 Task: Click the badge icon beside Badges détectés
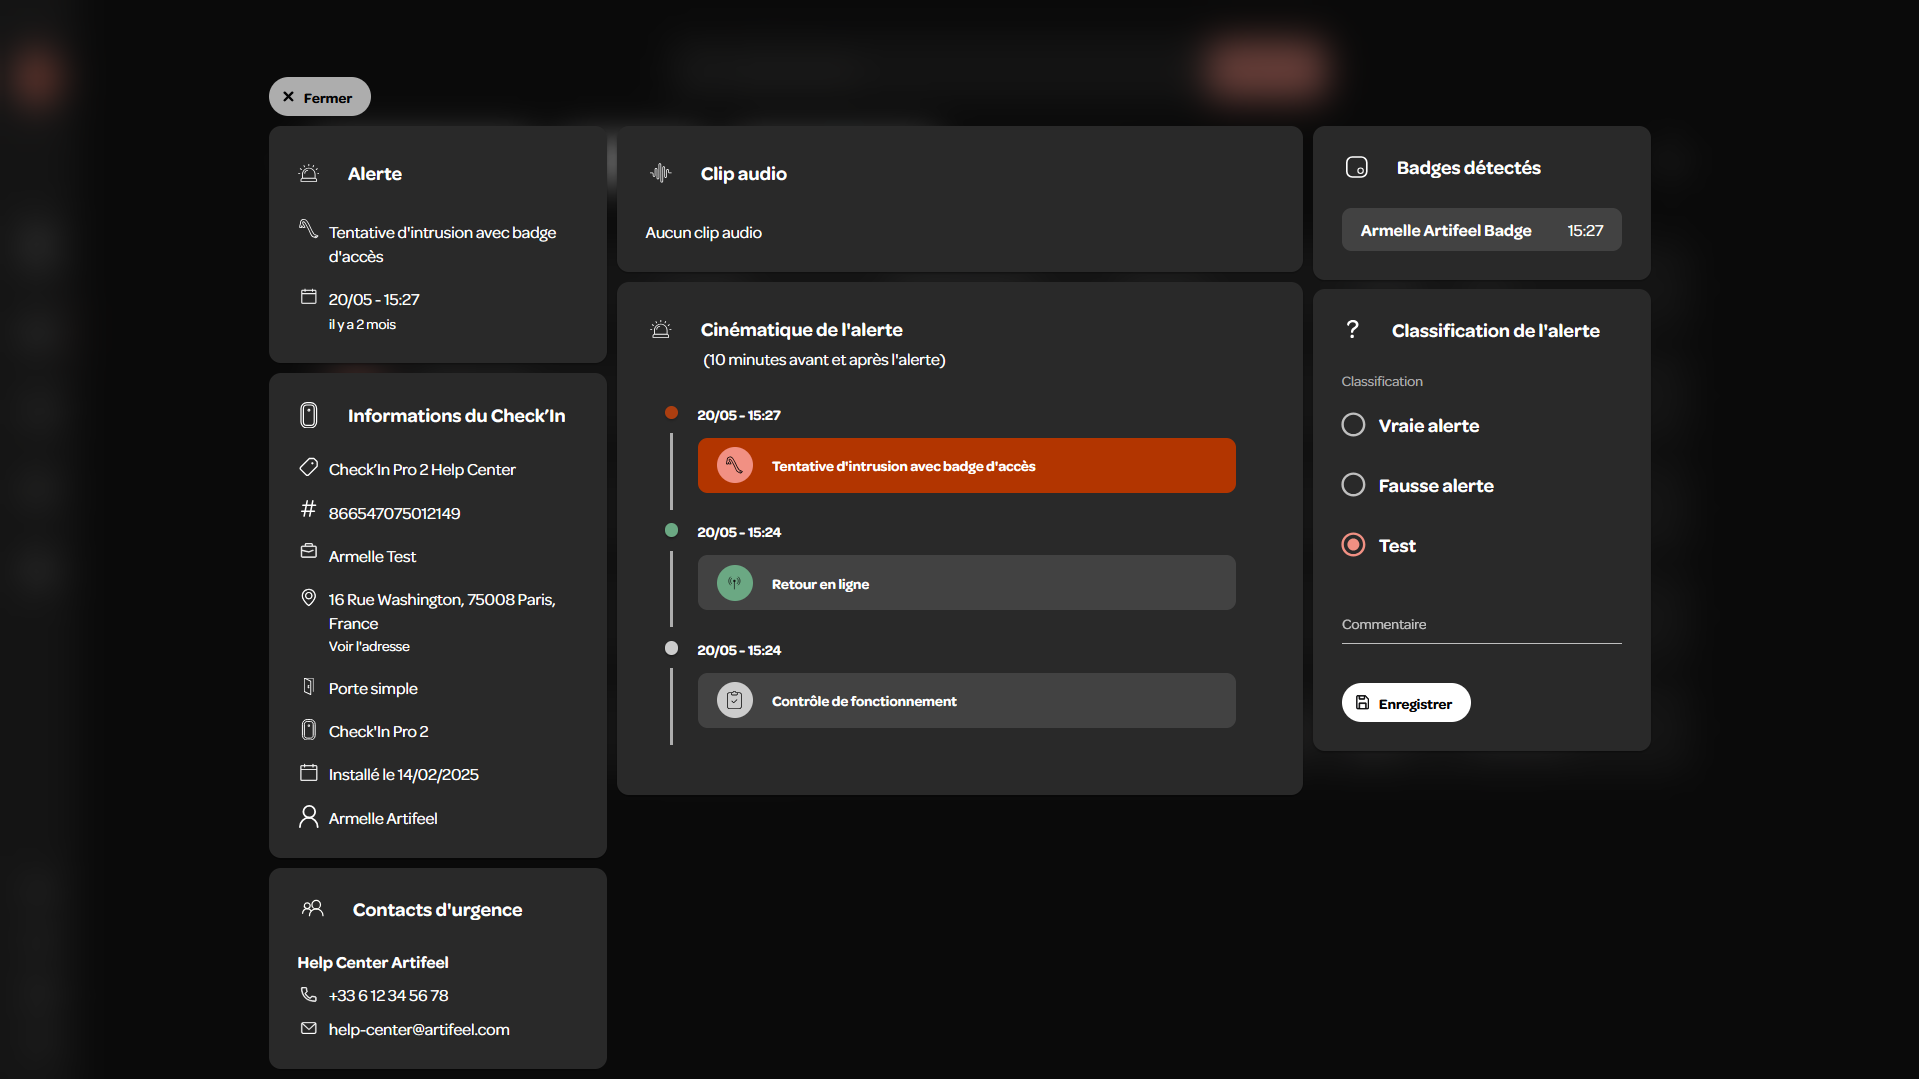tap(1356, 167)
